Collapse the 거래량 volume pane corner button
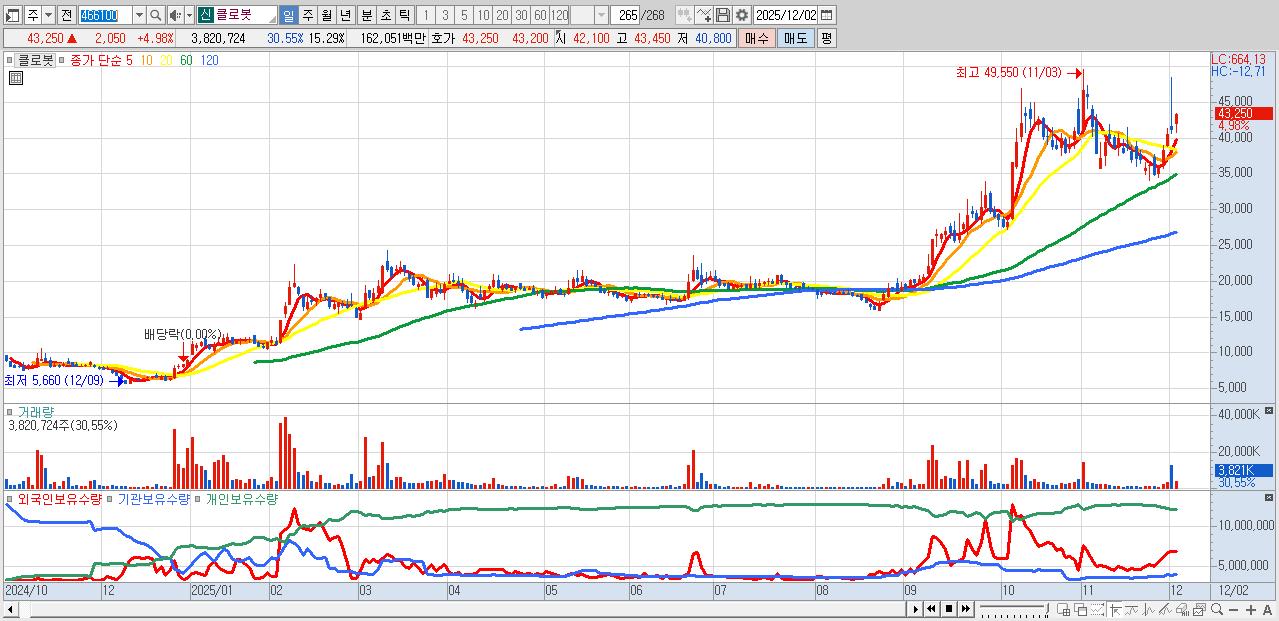 (x=1269, y=411)
